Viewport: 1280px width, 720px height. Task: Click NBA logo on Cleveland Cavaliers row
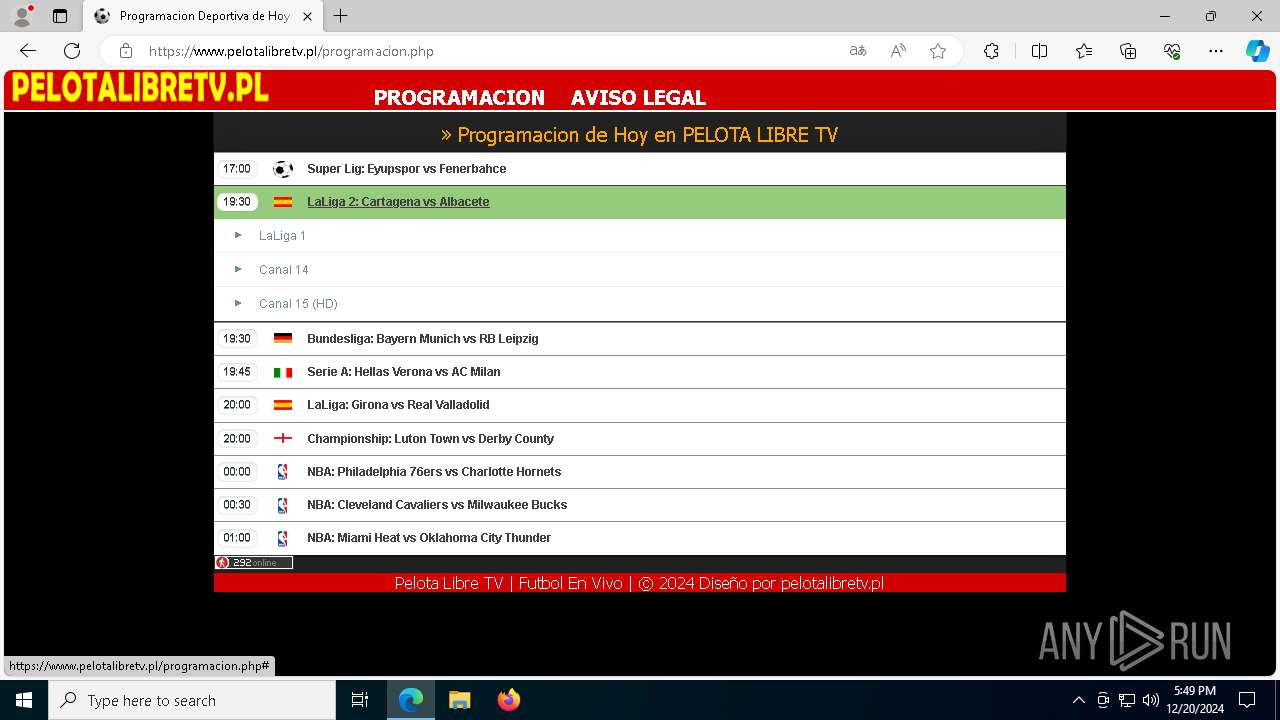[282, 505]
